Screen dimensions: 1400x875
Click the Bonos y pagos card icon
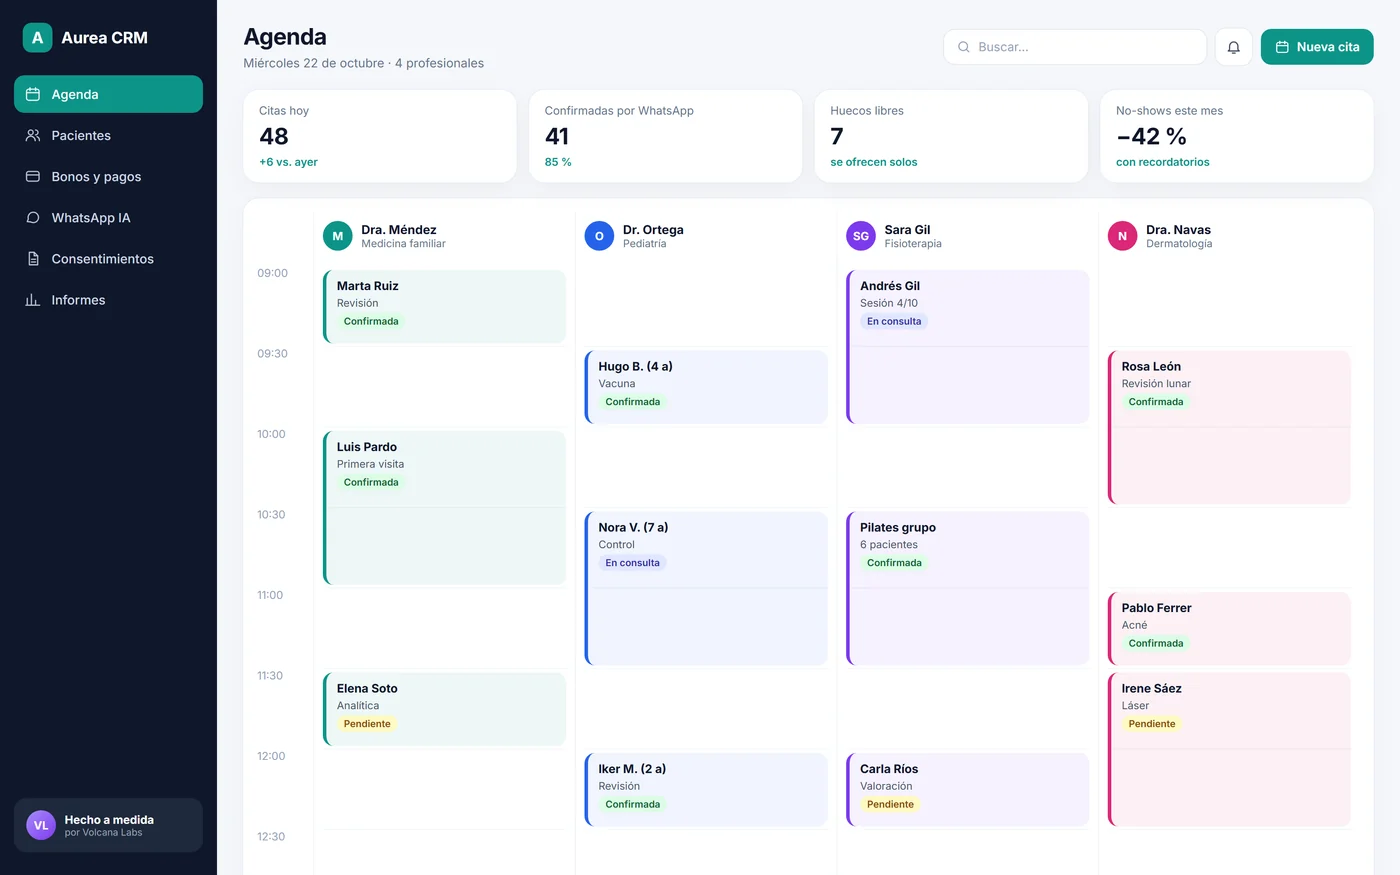pyautogui.click(x=33, y=176)
